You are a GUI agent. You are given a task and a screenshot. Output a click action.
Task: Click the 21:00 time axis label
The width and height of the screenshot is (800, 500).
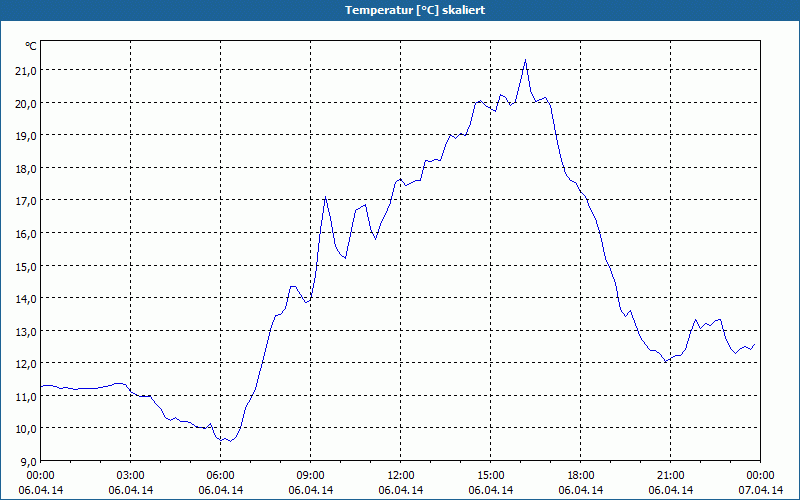(x=670, y=476)
